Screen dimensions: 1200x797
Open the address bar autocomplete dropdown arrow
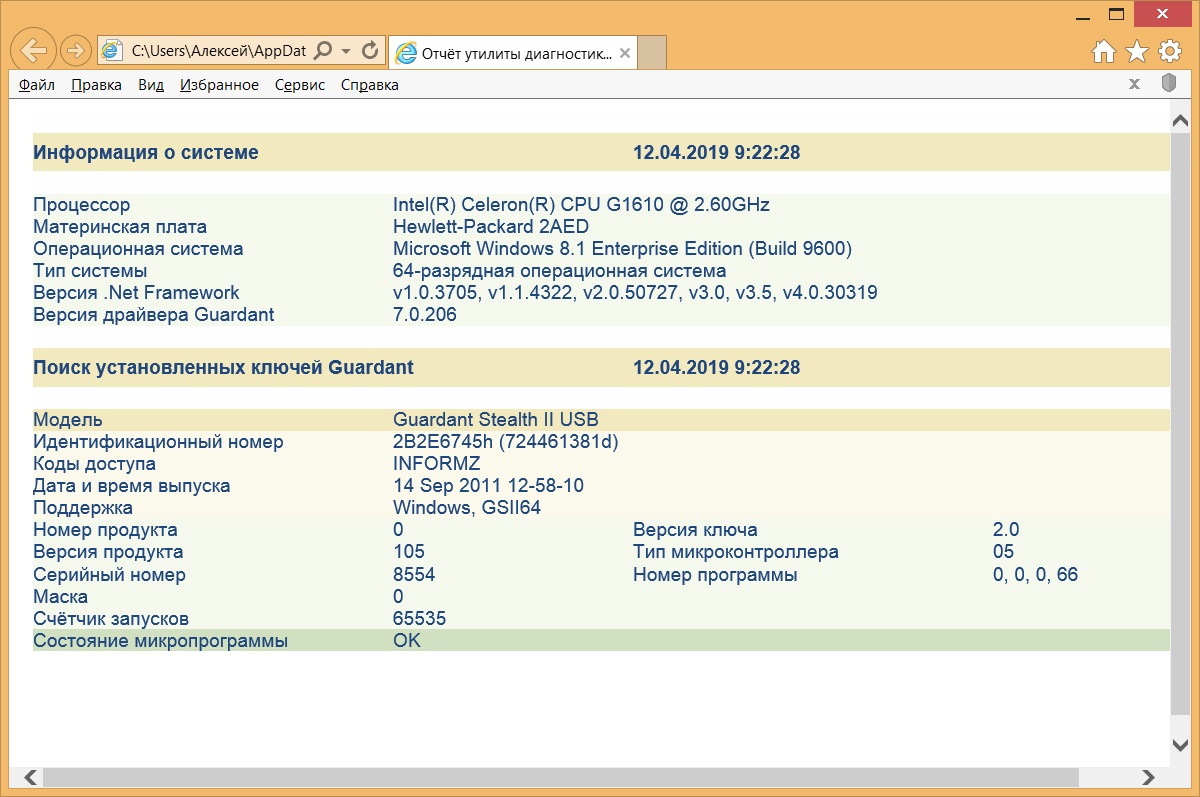346,51
